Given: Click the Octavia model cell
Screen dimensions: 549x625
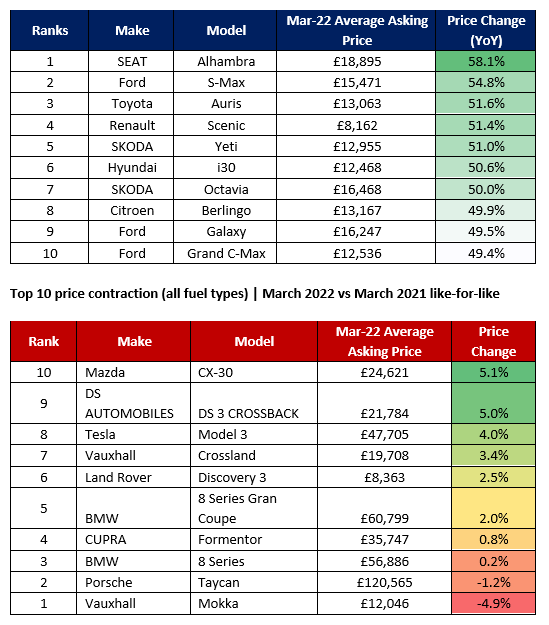Looking at the screenshot, I should [225, 189].
